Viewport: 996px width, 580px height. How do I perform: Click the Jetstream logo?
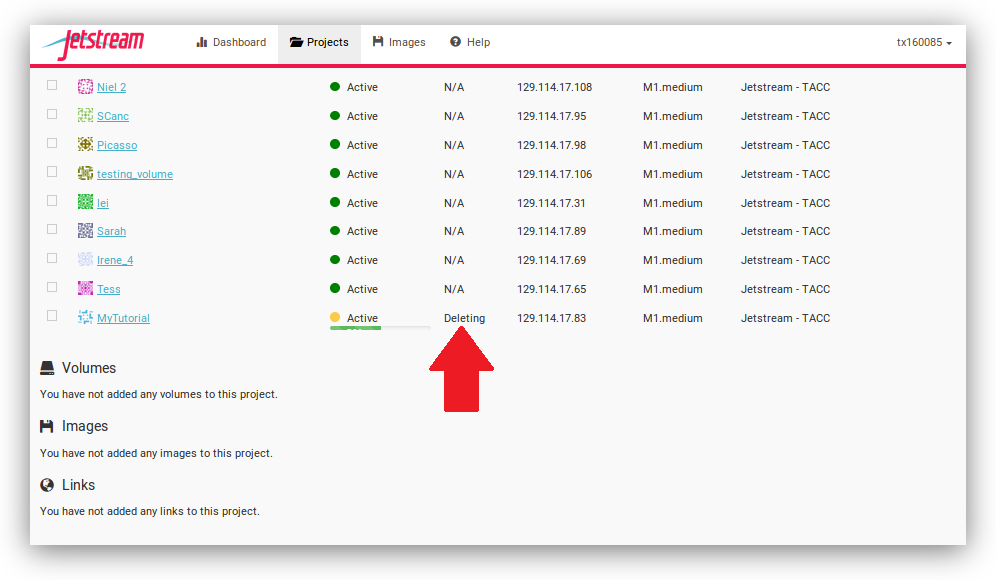(93, 44)
